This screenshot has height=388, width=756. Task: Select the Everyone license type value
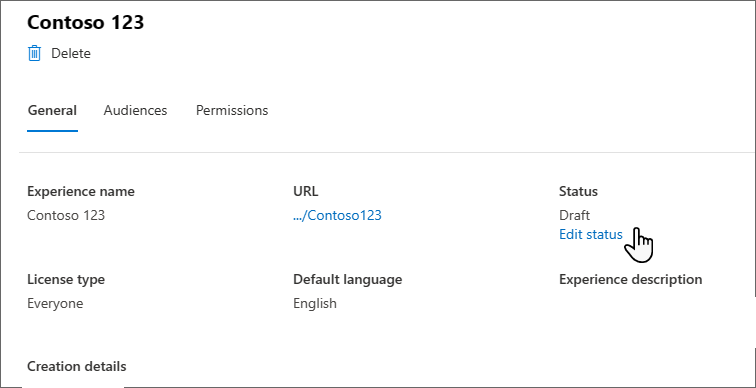[55, 304]
